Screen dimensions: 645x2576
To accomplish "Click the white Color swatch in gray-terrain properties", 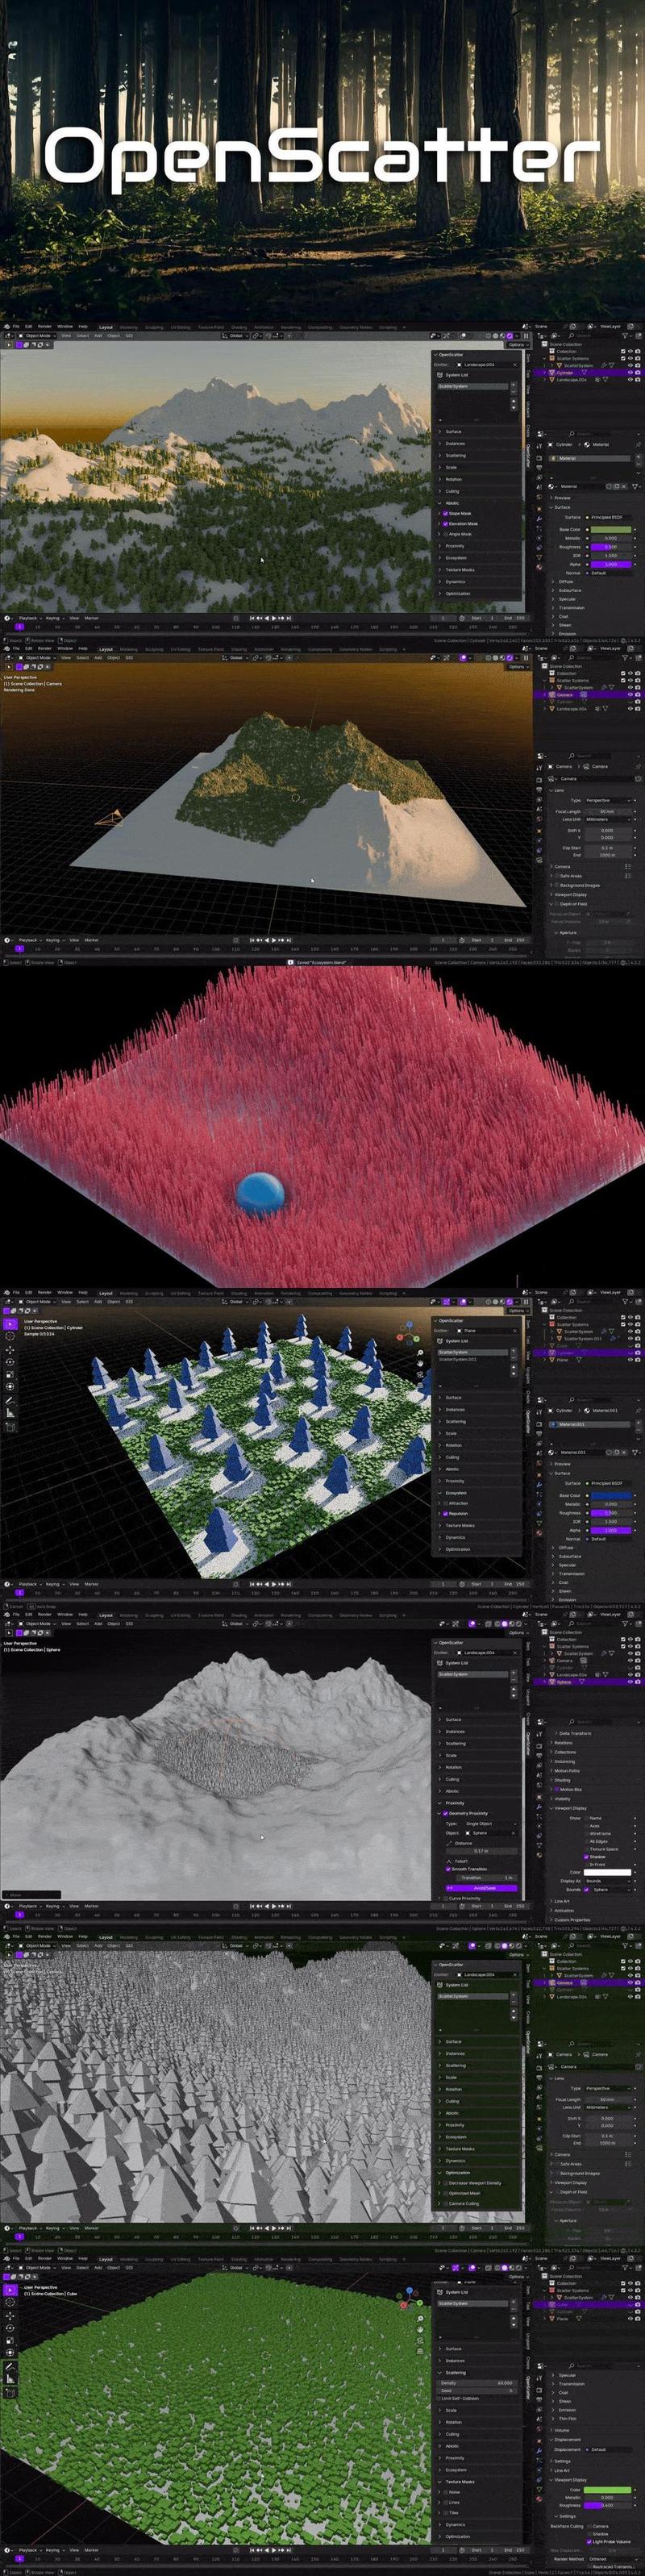I will coord(608,1872).
